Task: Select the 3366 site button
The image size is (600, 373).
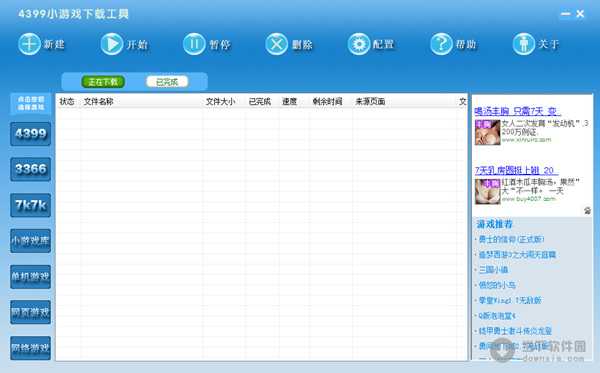Action: coord(31,169)
